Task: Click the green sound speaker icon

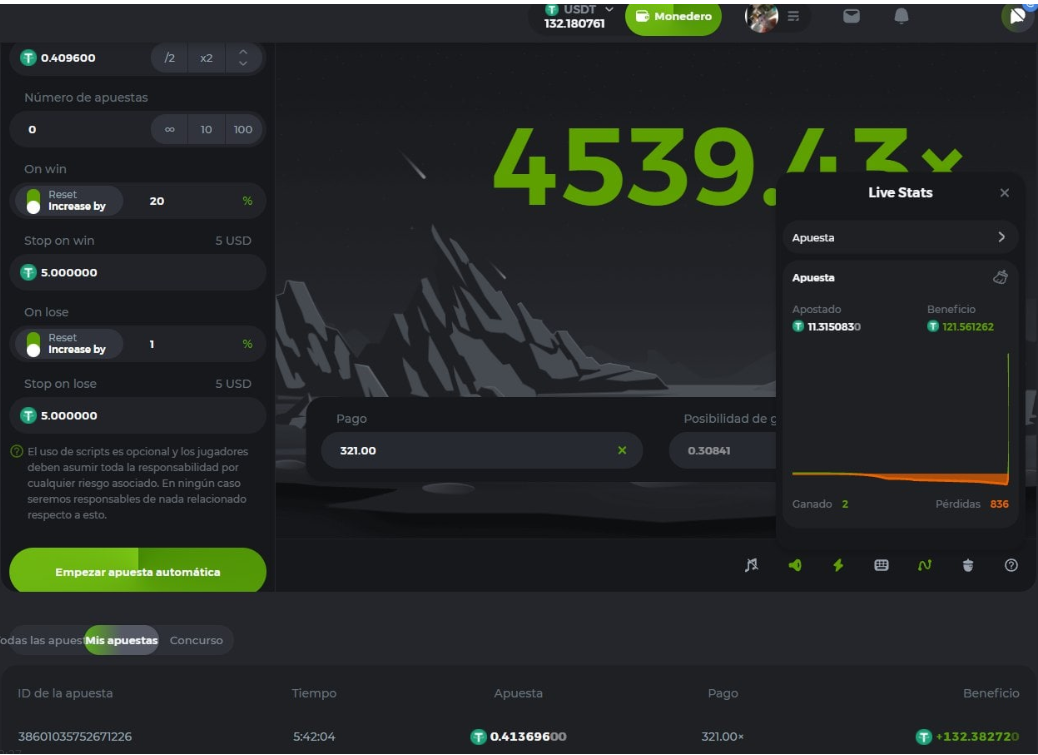Action: (795, 565)
